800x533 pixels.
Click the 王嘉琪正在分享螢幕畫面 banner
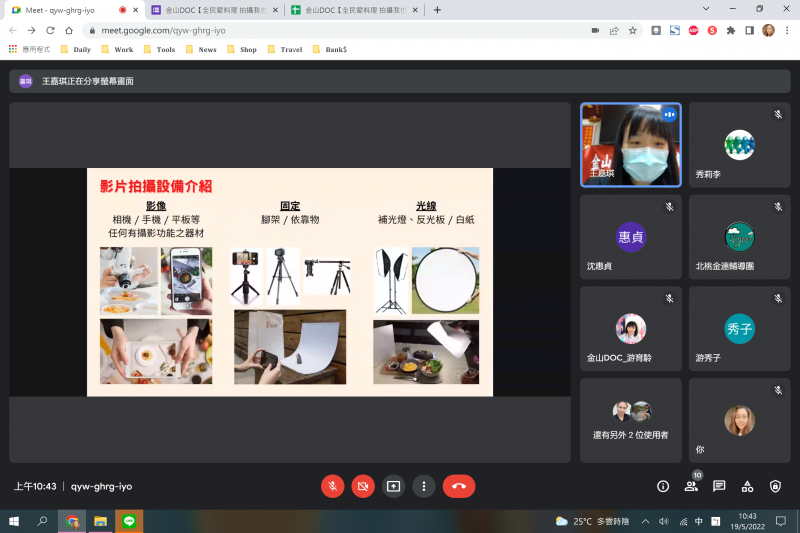click(399, 81)
